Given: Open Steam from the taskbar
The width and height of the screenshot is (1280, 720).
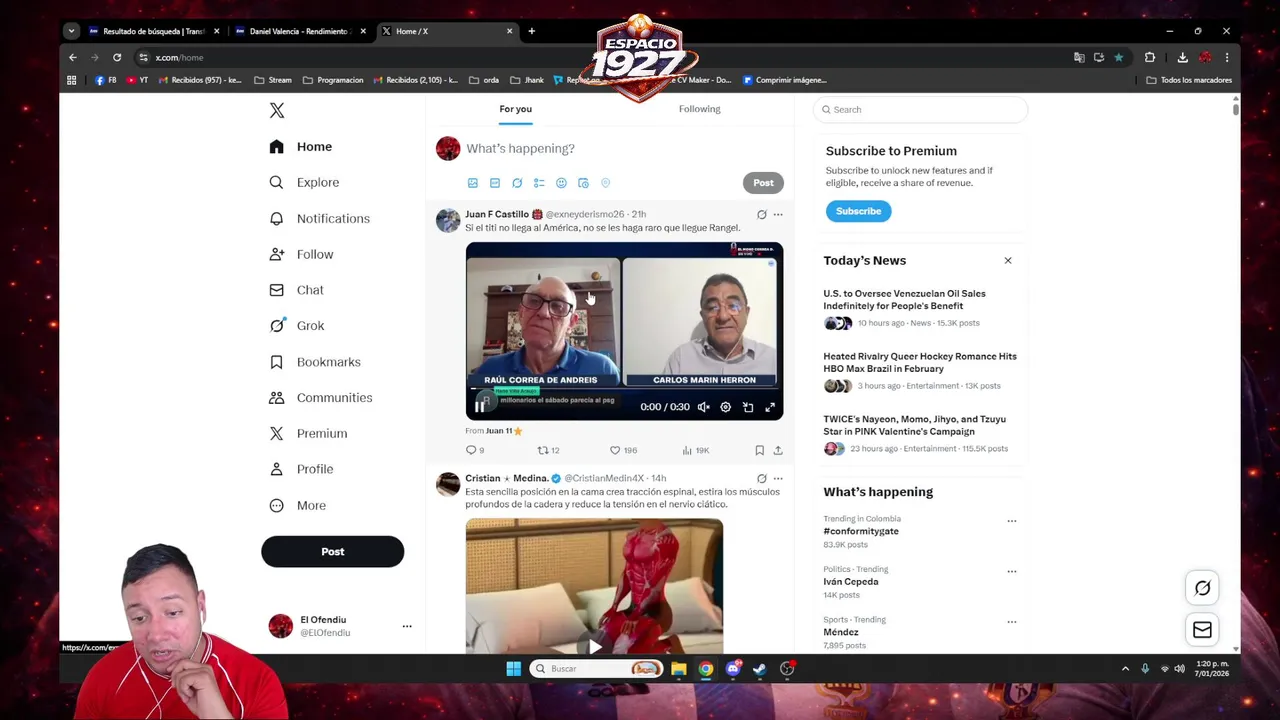Looking at the screenshot, I should point(759,669).
